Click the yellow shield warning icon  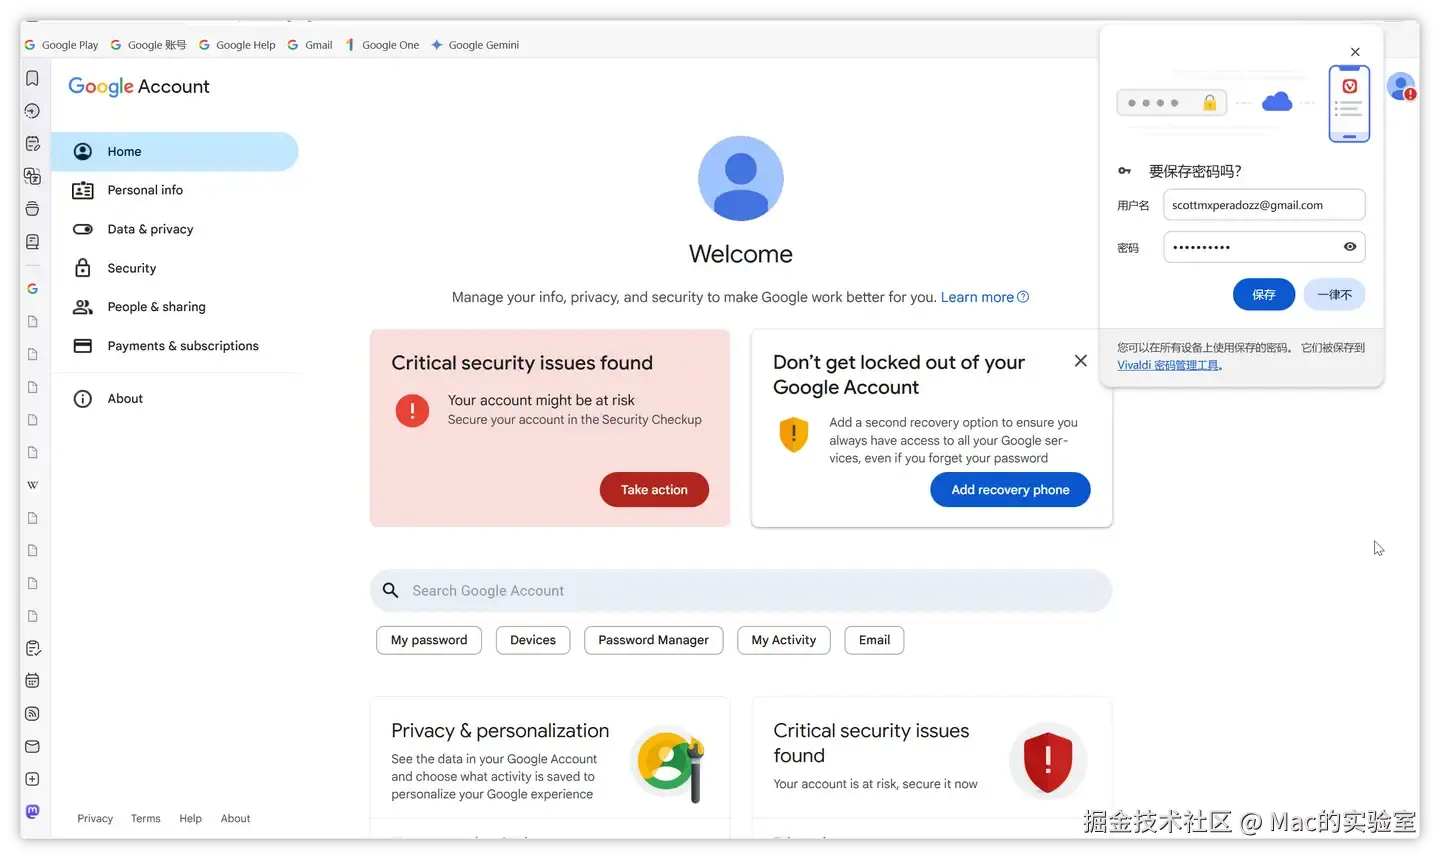tap(794, 434)
